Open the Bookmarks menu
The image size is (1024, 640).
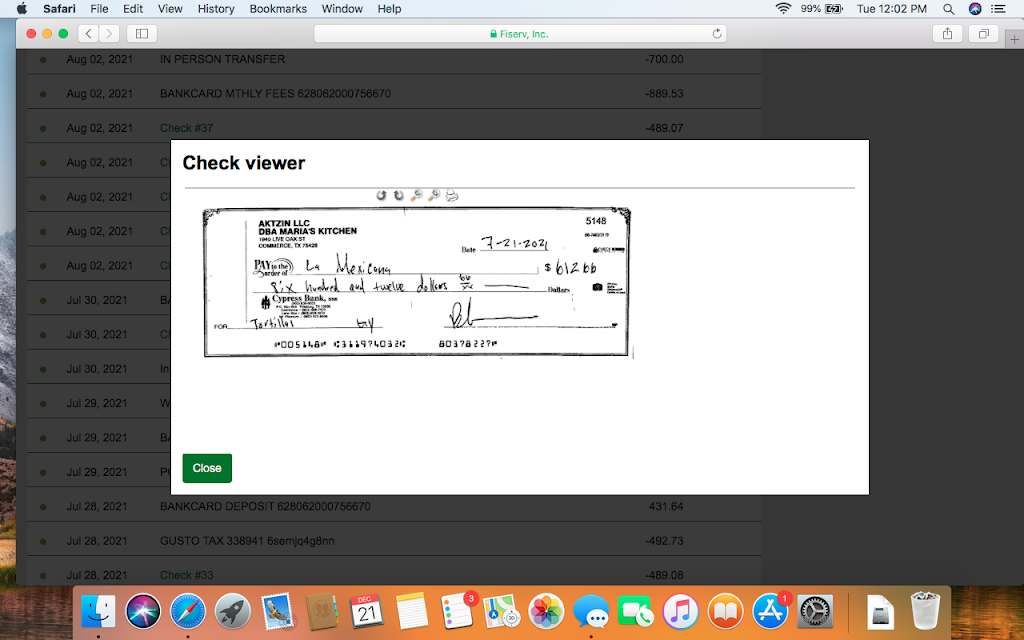tap(278, 9)
